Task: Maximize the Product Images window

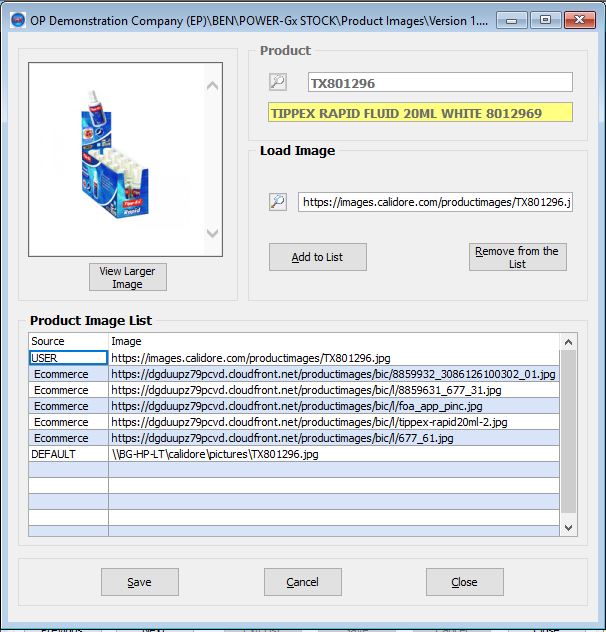Action: pos(545,19)
